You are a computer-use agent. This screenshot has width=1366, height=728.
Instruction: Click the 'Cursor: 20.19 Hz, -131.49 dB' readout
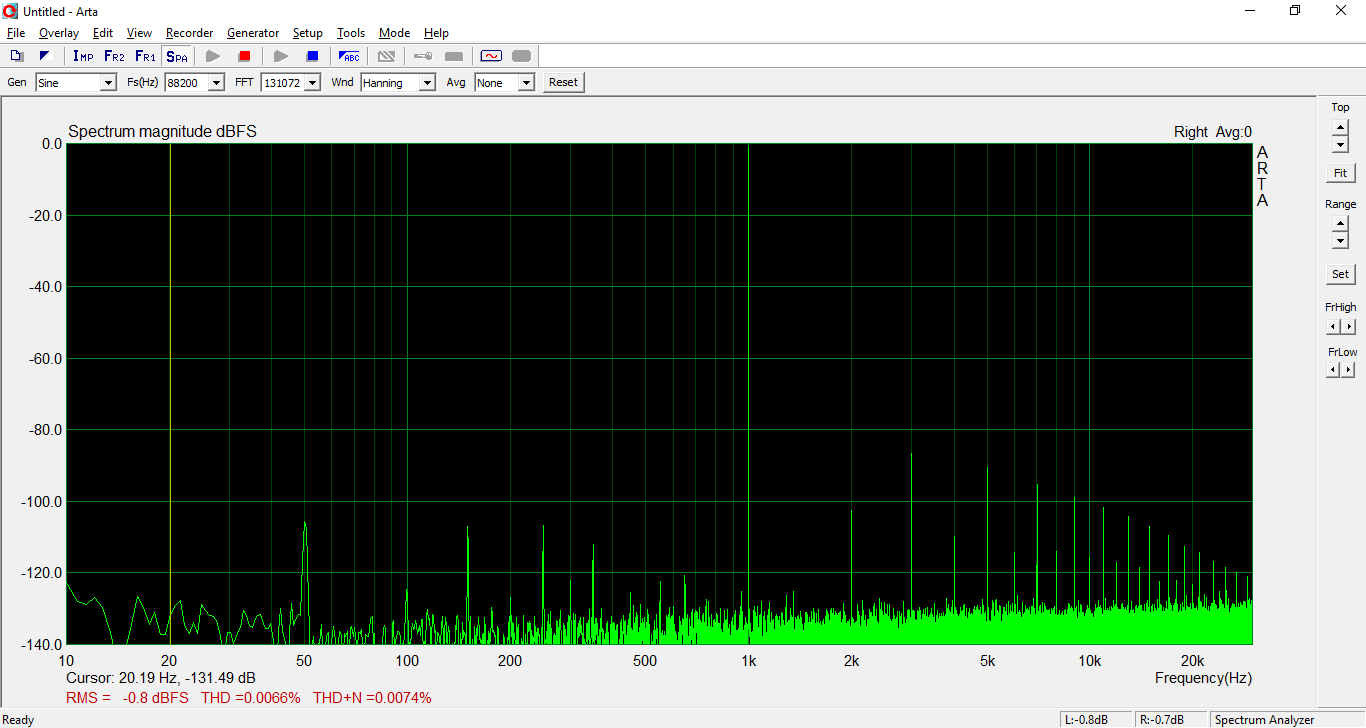click(x=161, y=678)
